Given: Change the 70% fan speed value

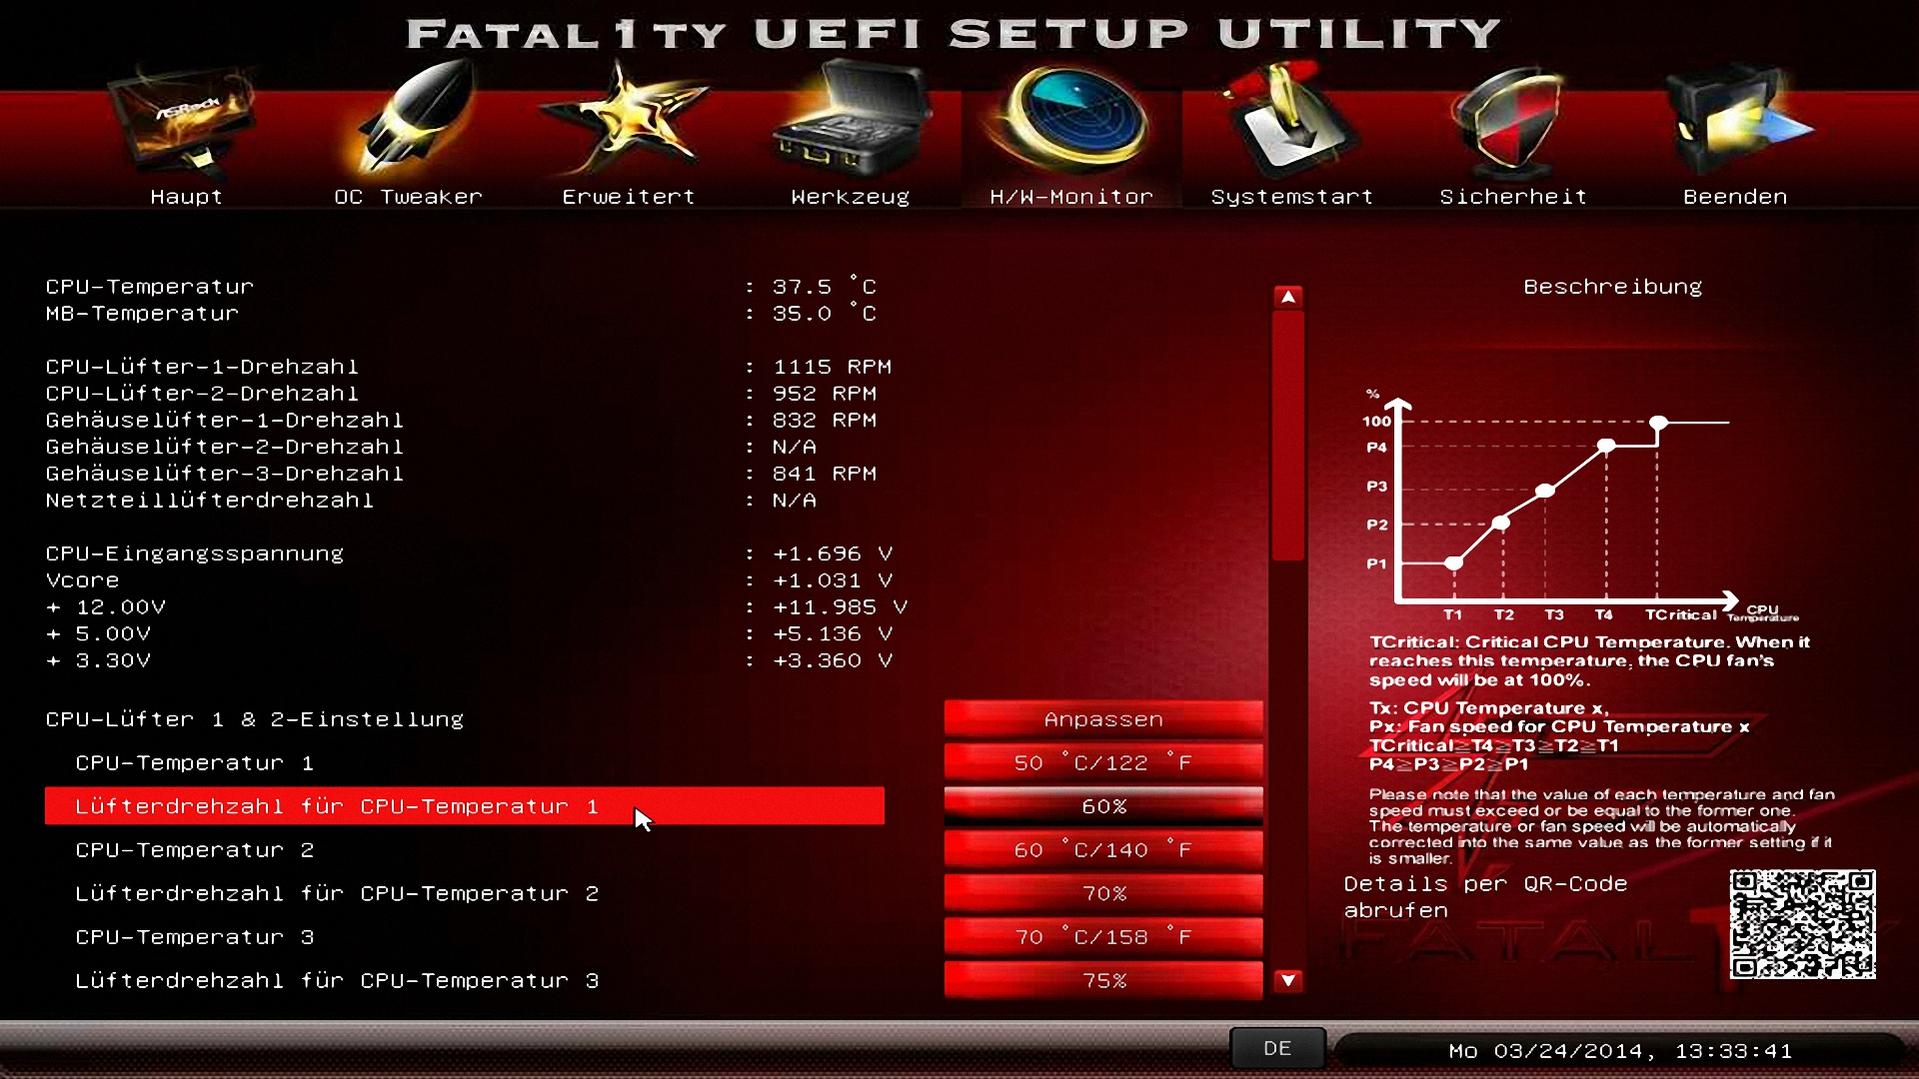Looking at the screenshot, I should pyautogui.click(x=1103, y=893).
